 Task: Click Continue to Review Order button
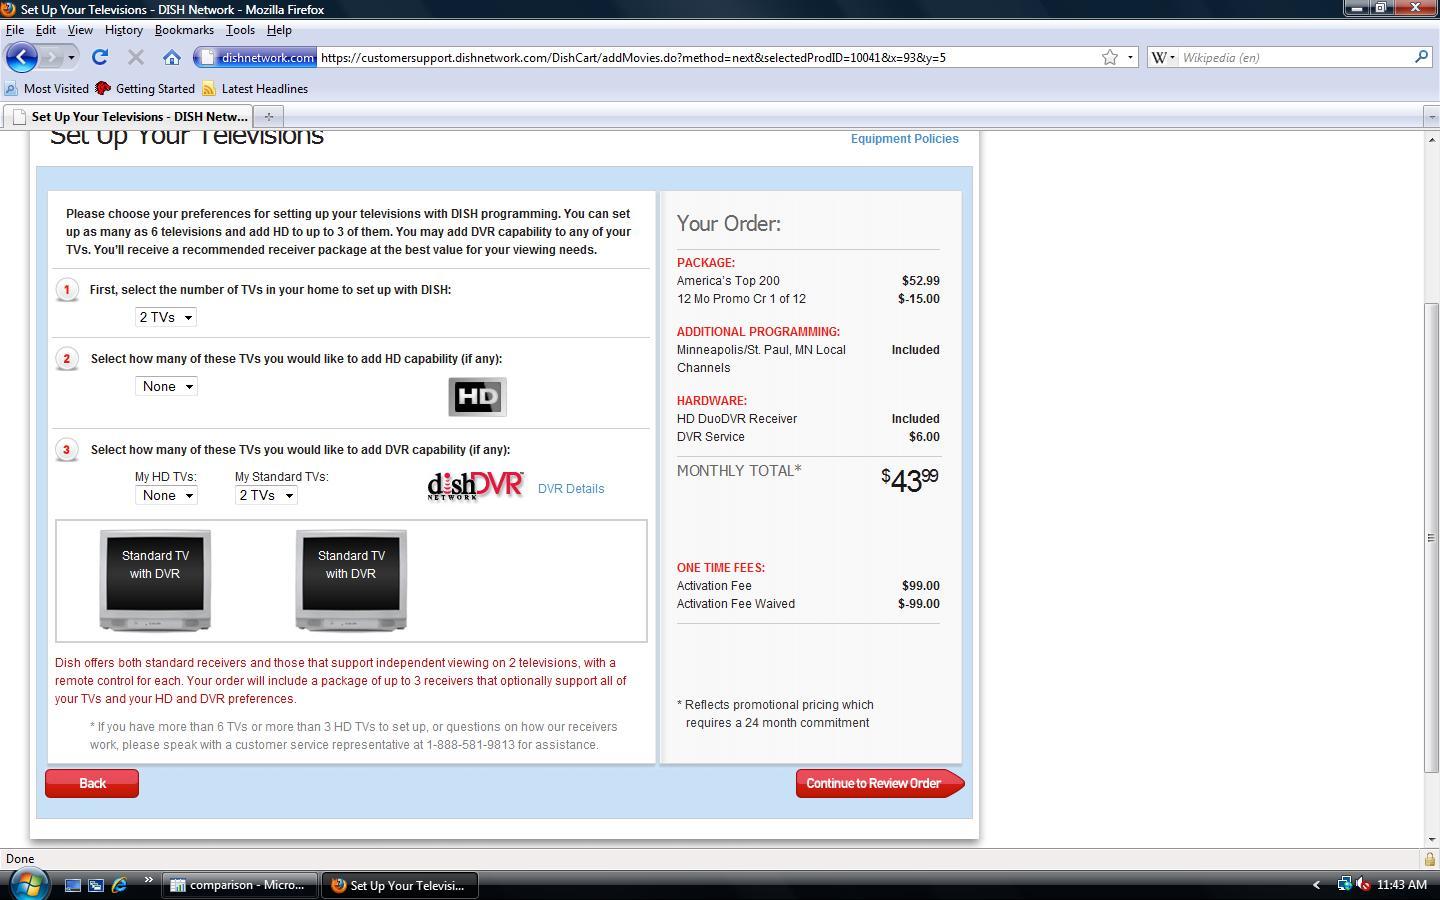(879, 783)
